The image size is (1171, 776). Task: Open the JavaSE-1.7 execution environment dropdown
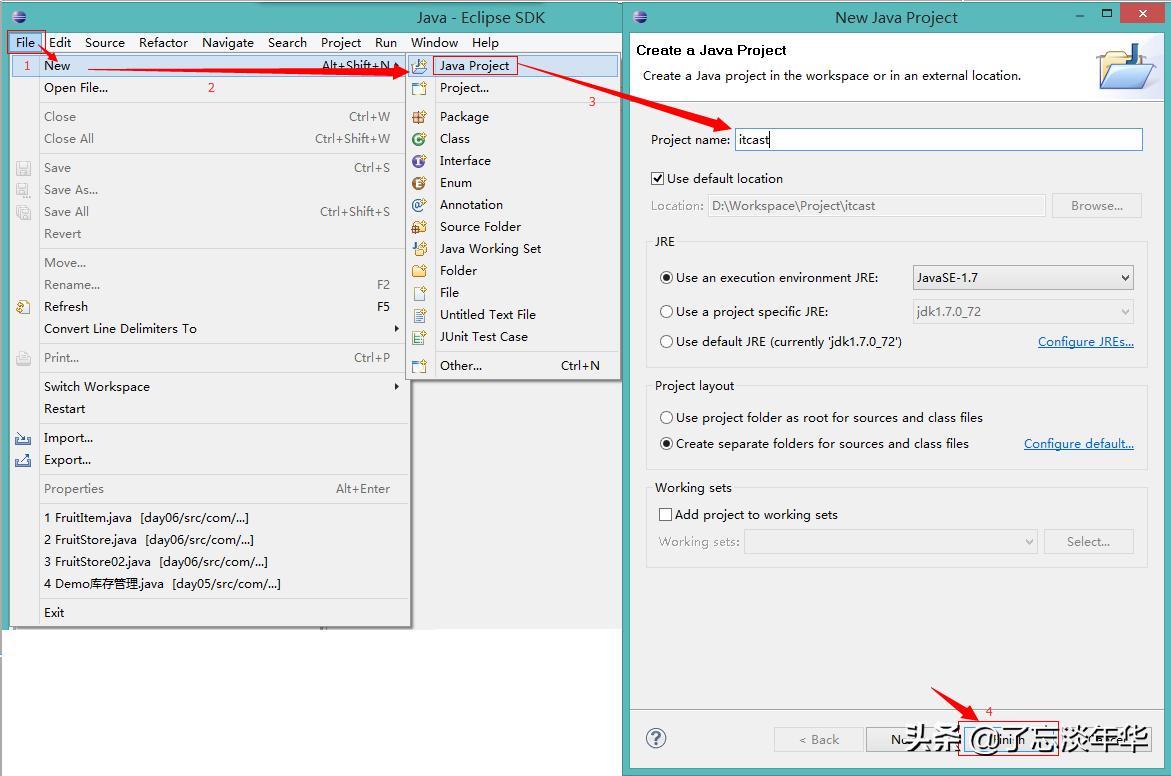1023,278
